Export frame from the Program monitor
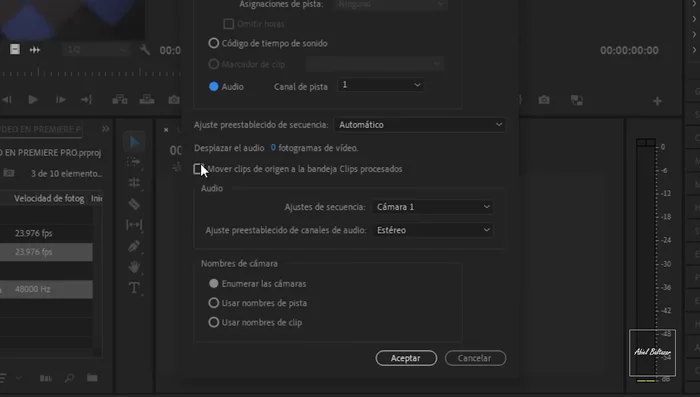 (544, 100)
